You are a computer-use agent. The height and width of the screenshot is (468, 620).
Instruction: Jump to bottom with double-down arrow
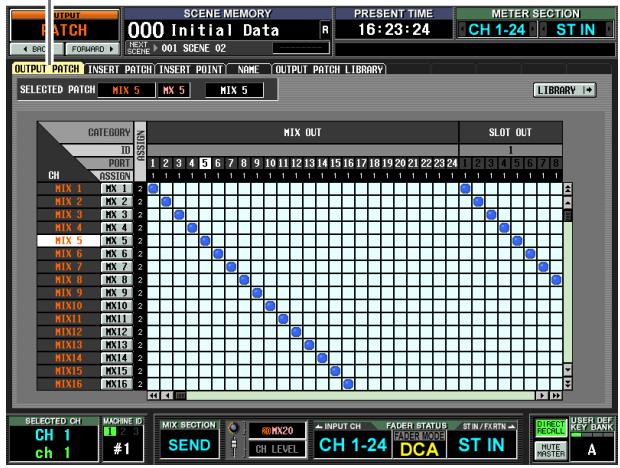coord(568,383)
